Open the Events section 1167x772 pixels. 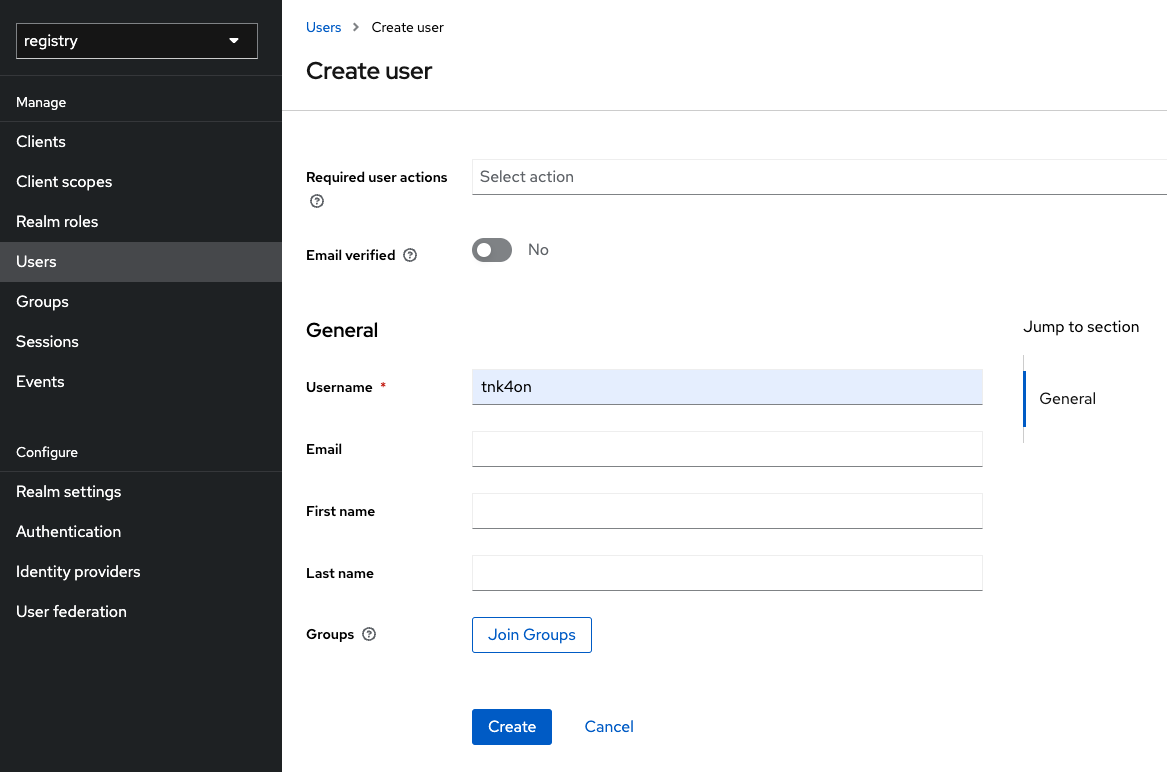[x=40, y=381]
